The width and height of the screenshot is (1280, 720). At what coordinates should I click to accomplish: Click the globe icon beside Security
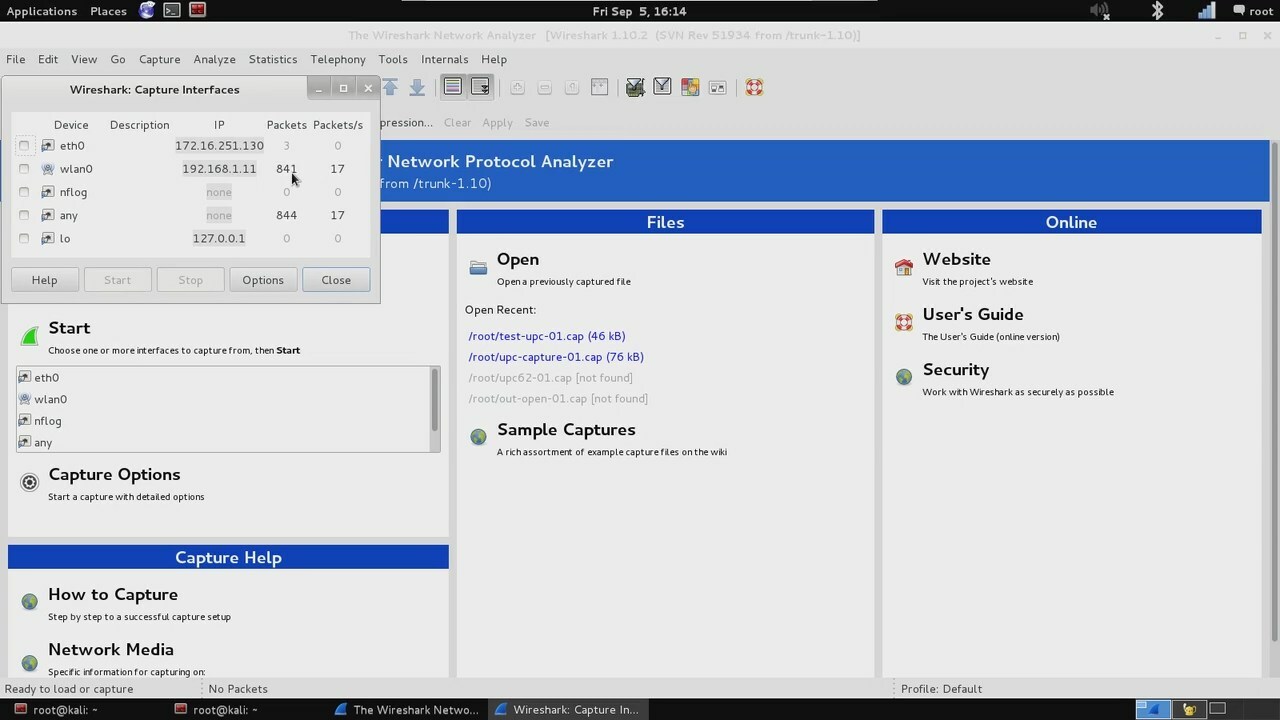pos(904,377)
